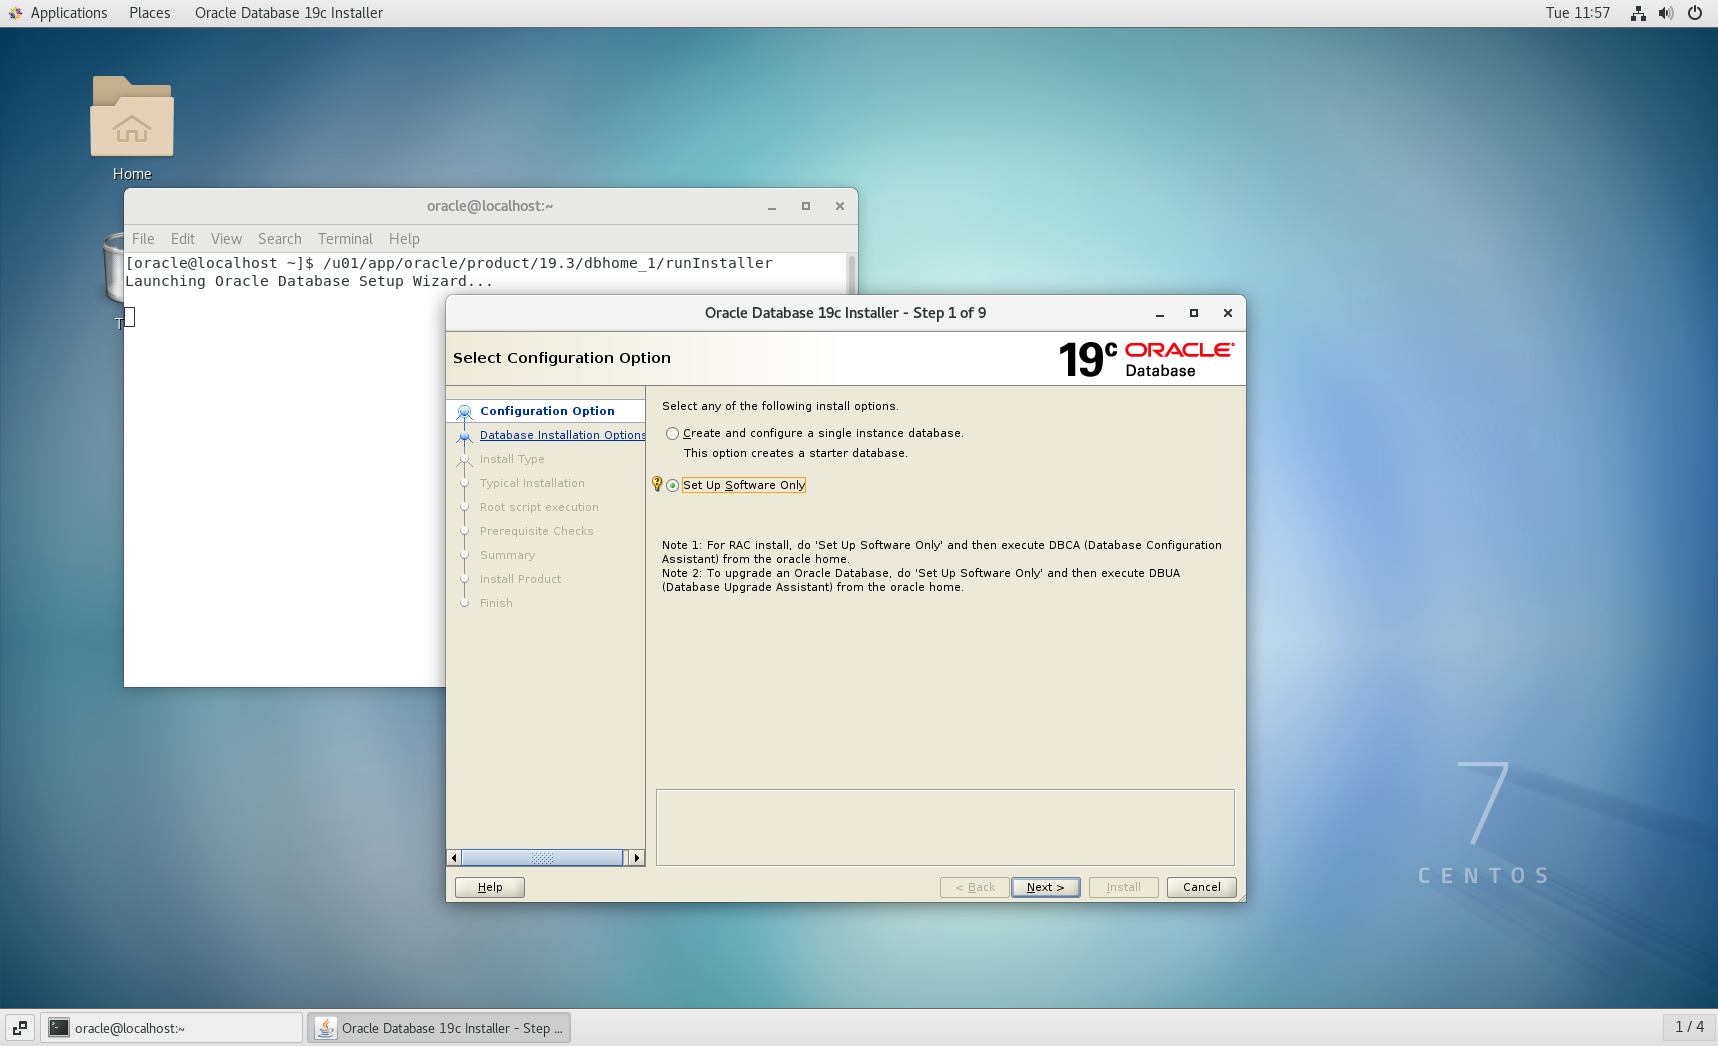Click the 'Select Configuration Option' heading
Image resolution: width=1718 pixels, height=1046 pixels.
pyautogui.click(x=562, y=358)
